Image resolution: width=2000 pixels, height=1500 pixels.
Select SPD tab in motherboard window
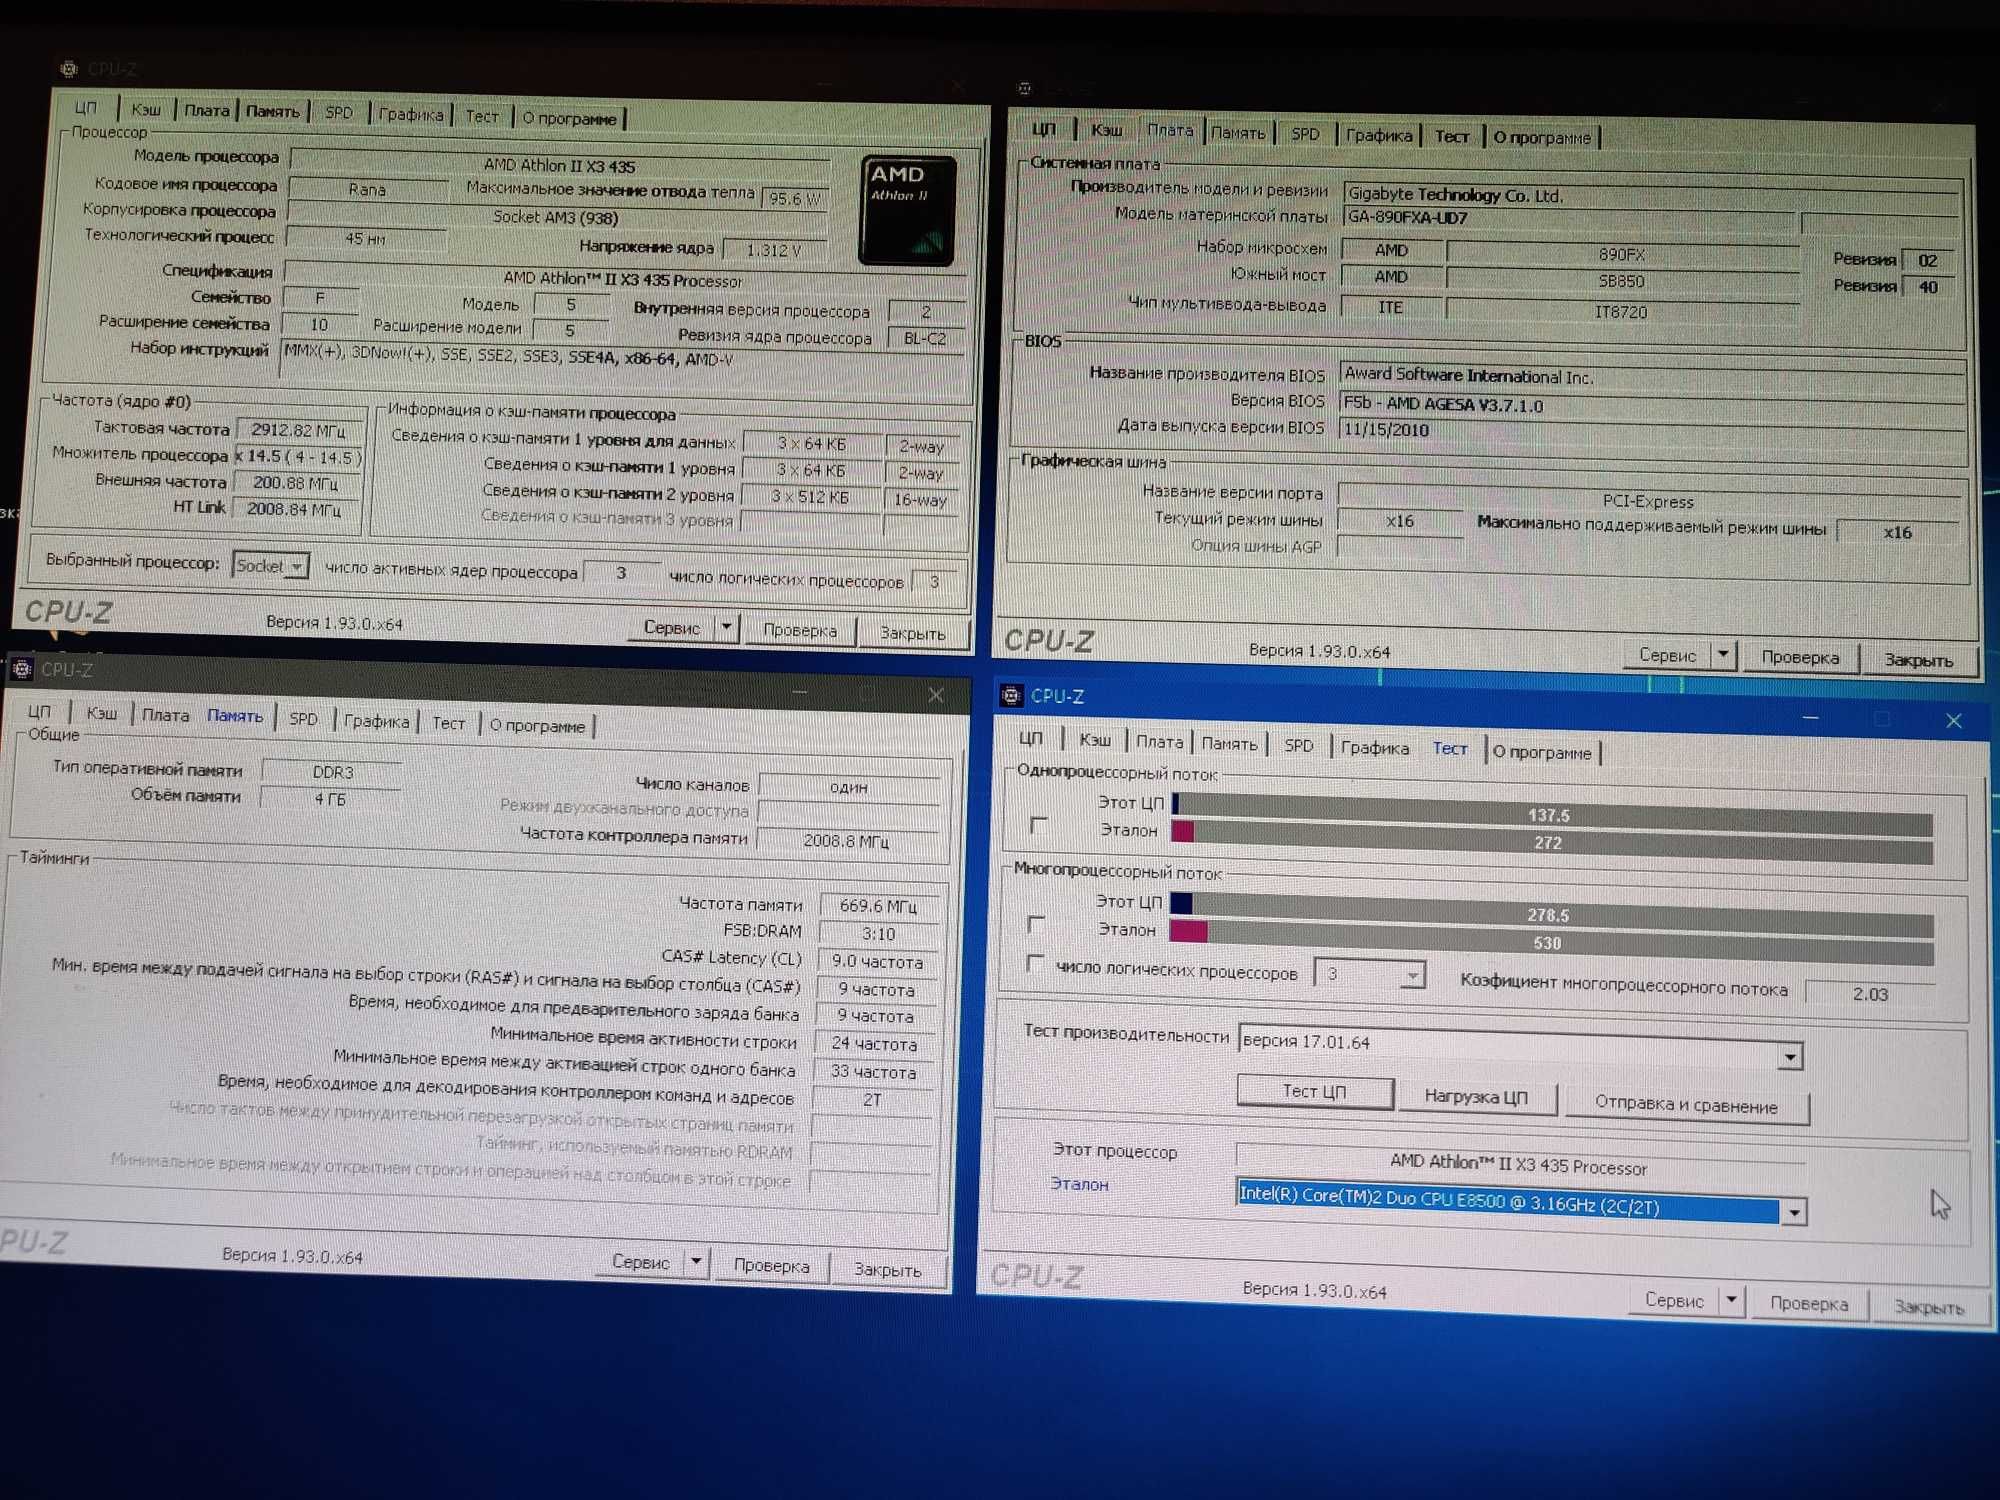(1304, 133)
